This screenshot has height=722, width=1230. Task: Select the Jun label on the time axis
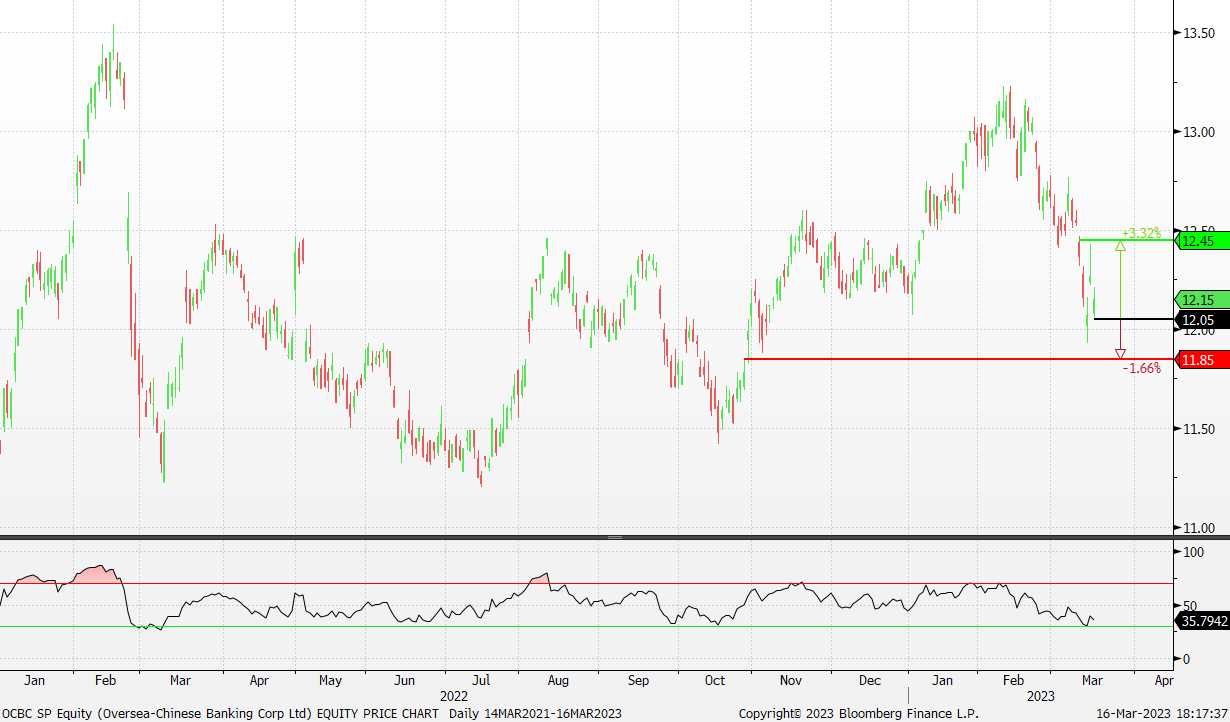(x=405, y=681)
